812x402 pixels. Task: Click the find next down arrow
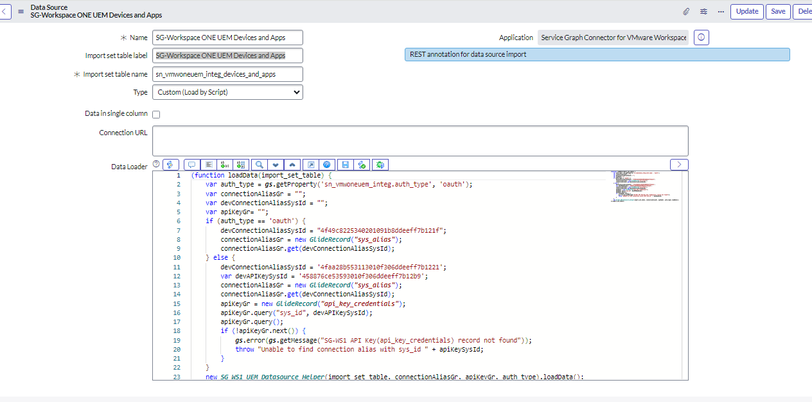point(276,165)
